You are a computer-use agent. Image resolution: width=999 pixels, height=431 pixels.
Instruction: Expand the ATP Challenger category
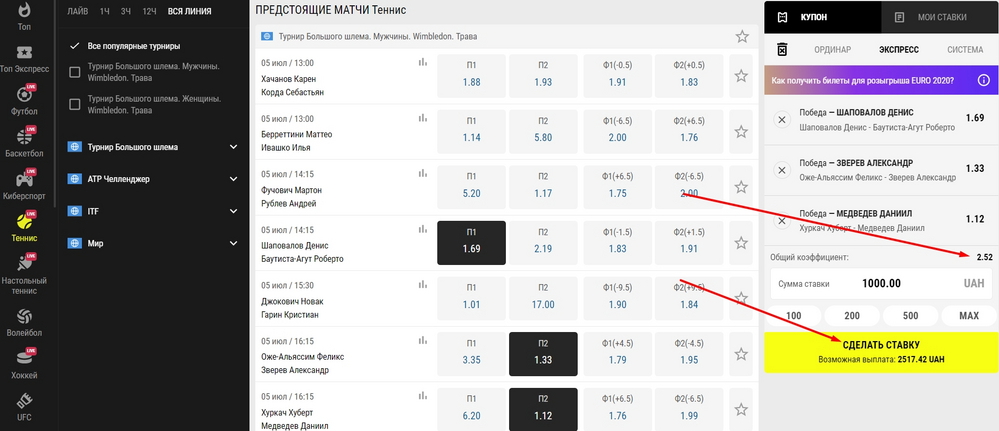tap(234, 179)
